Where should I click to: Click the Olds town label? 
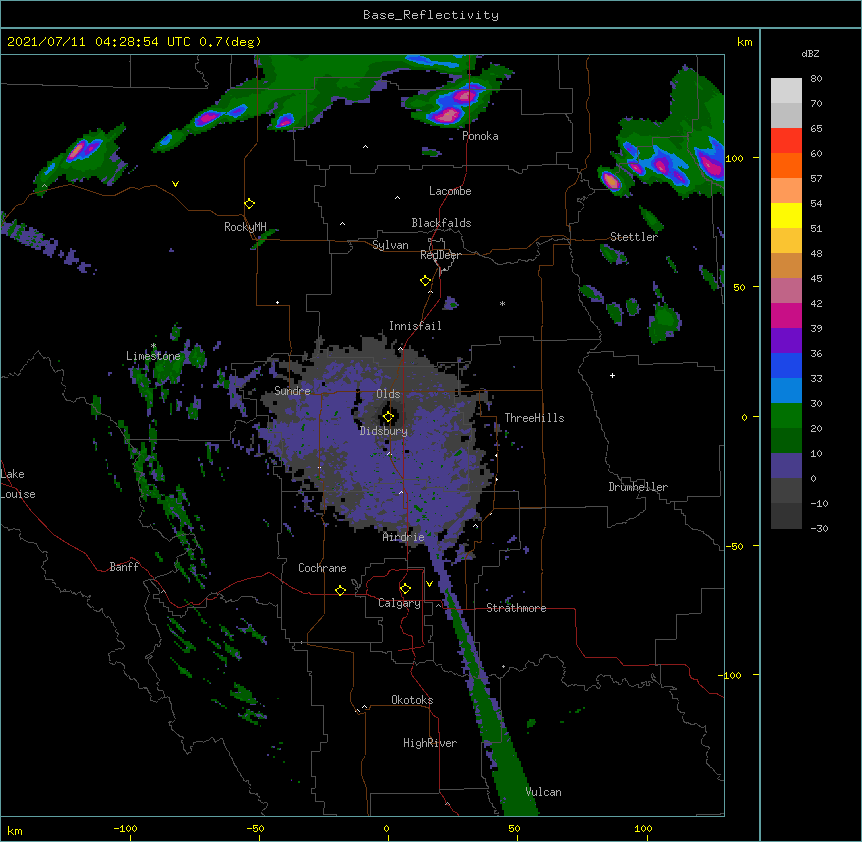pos(388,394)
